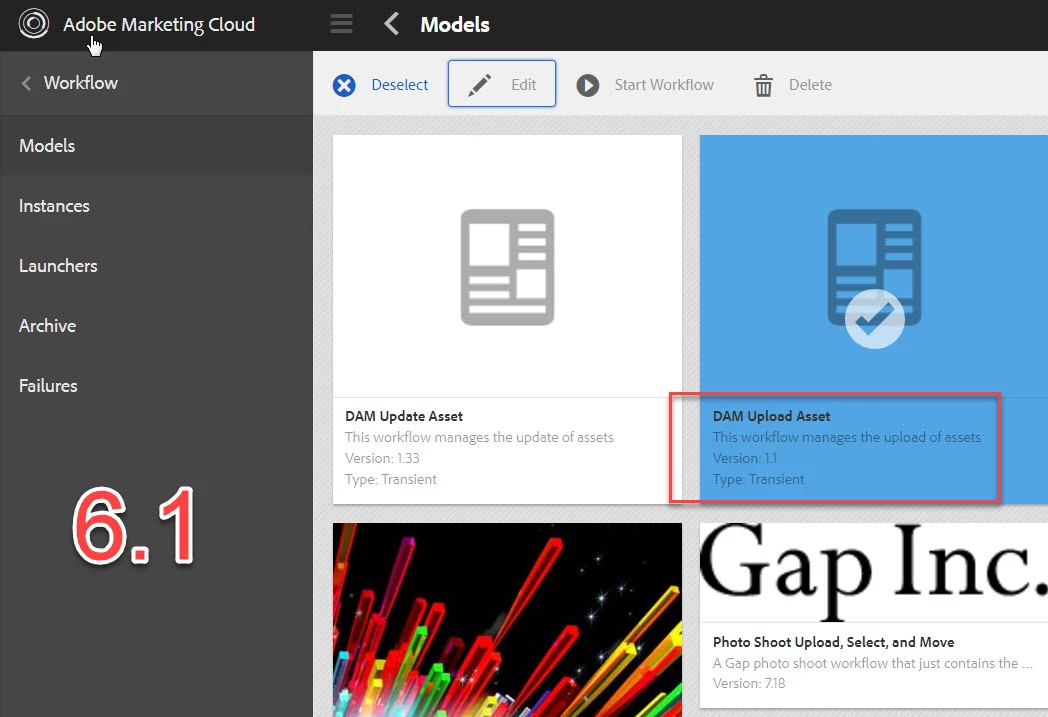Viewport: 1048px width, 717px height.
Task: Collapse Workflow using the back chevron
Action: coord(26,84)
